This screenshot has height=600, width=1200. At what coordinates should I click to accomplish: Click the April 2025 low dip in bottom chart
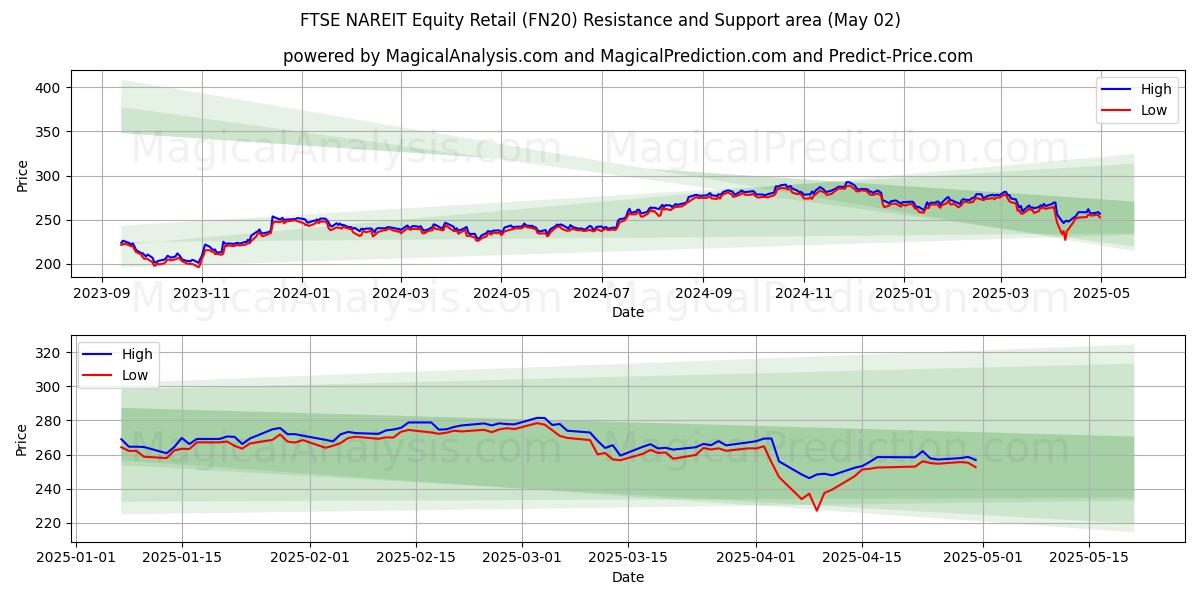pyautogui.click(x=816, y=510)
